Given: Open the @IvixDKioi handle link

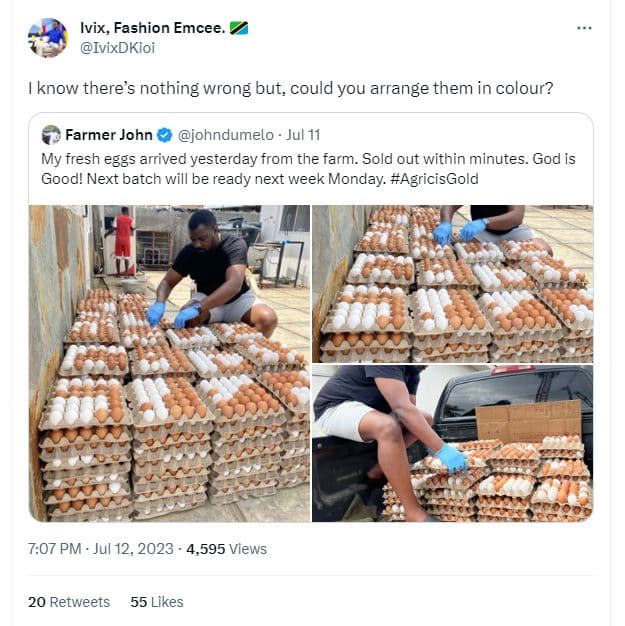Looking at the screenshot, I should (117, 47).
